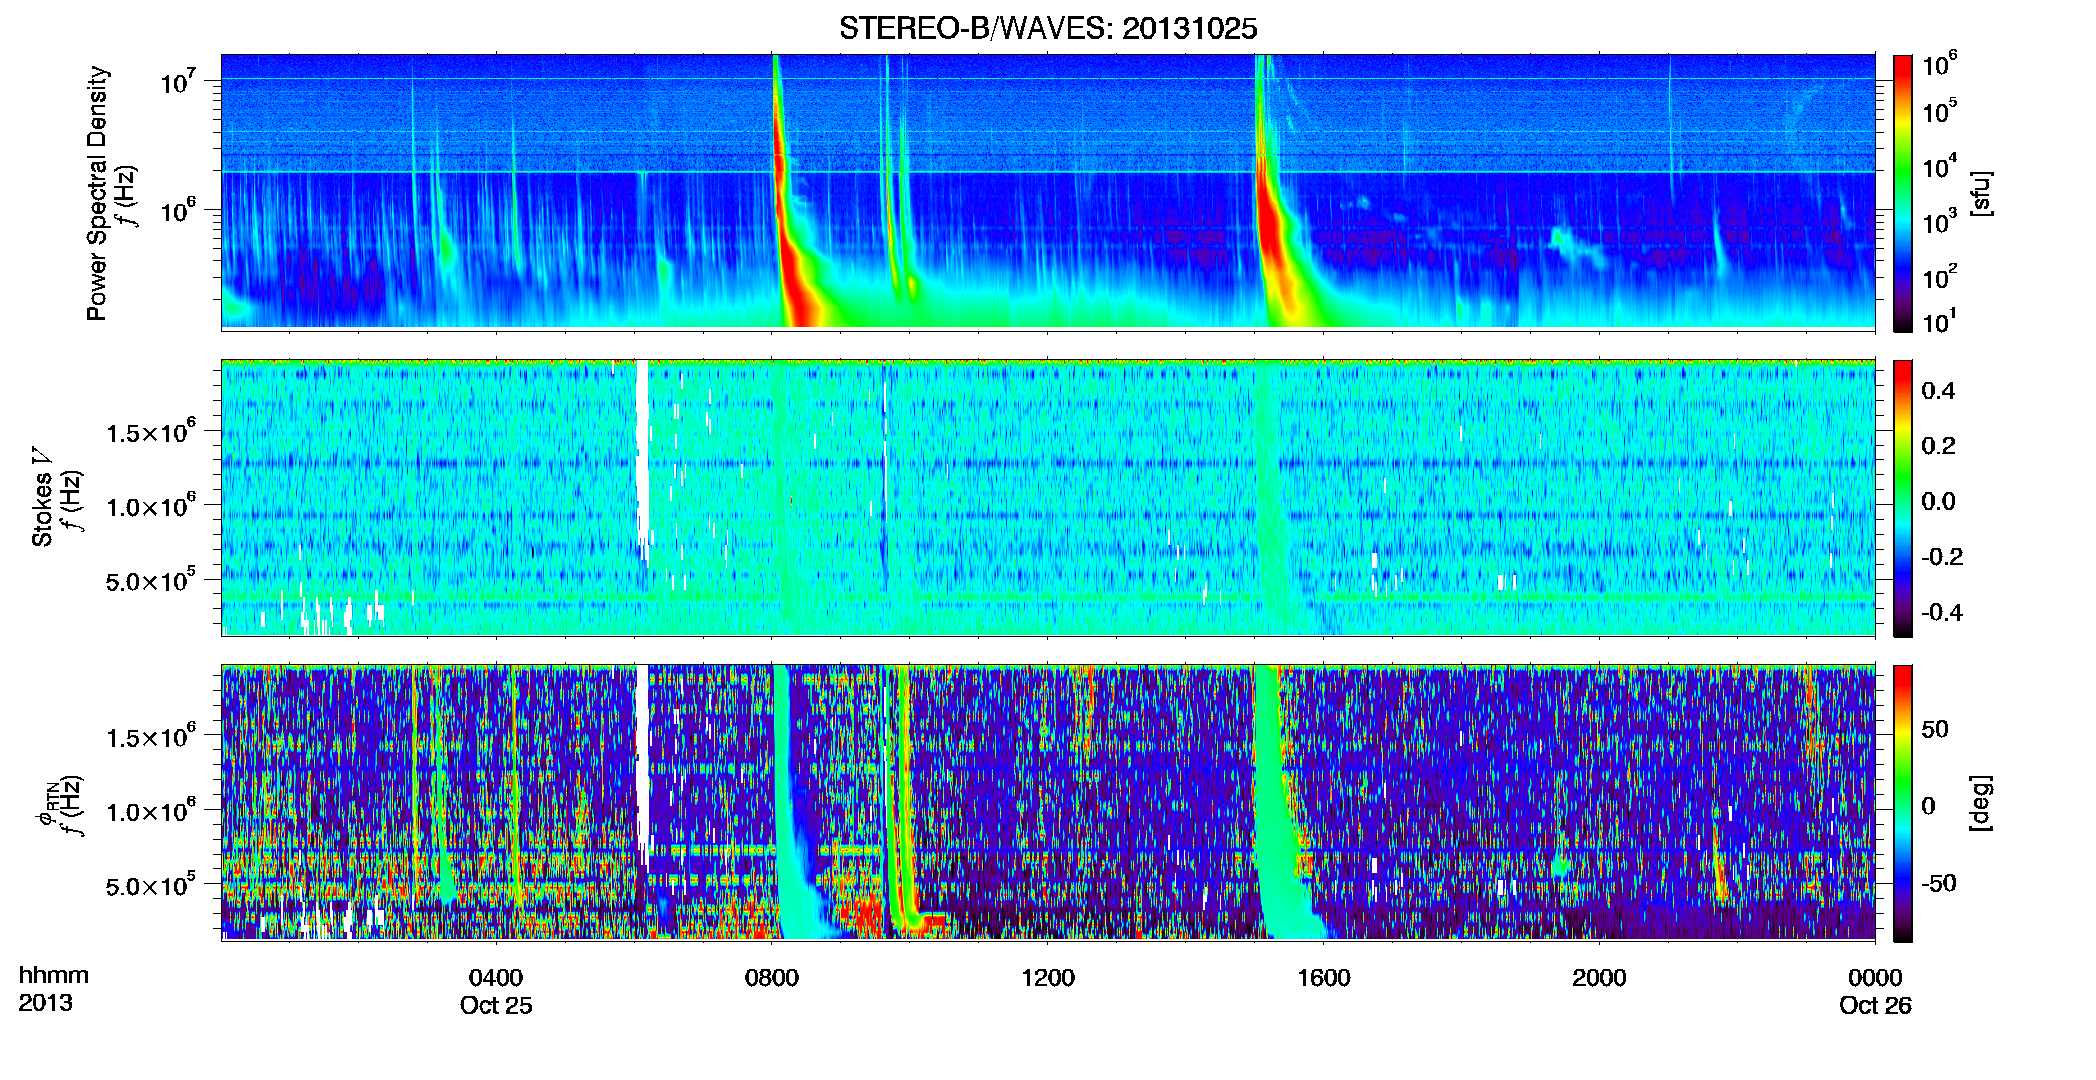Select the Power Spectral Density axis label
The width and height of the screenshot is (2096, 1080).
coord(97,193)
